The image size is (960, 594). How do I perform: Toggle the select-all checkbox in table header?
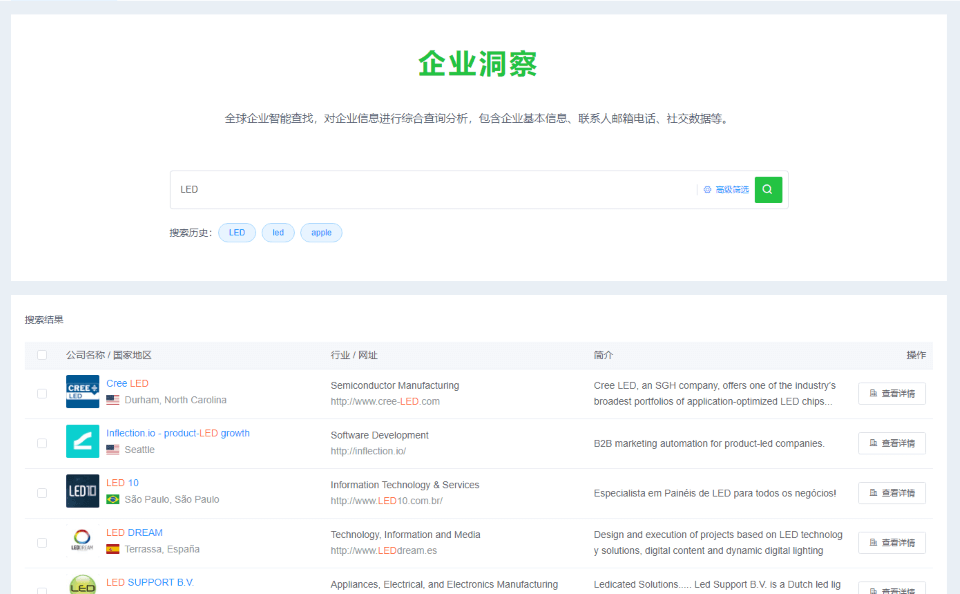pyautogui.click(x=42, y=355)
